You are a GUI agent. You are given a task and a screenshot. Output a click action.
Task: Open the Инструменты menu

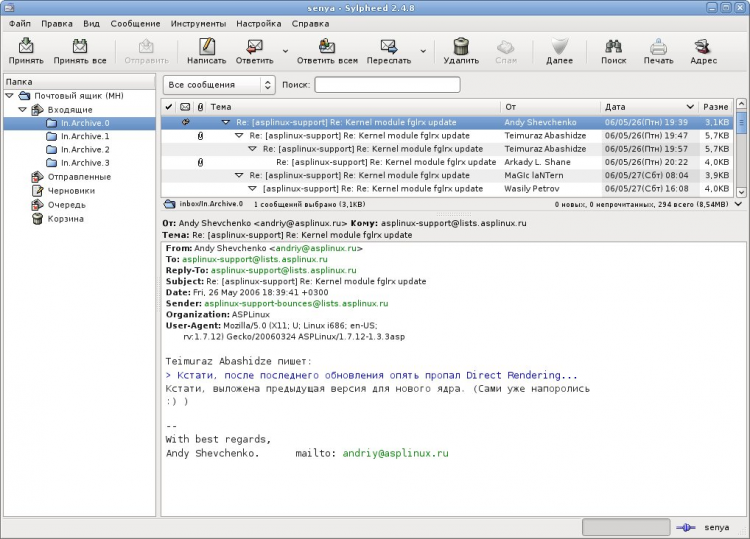click(197, 22)
